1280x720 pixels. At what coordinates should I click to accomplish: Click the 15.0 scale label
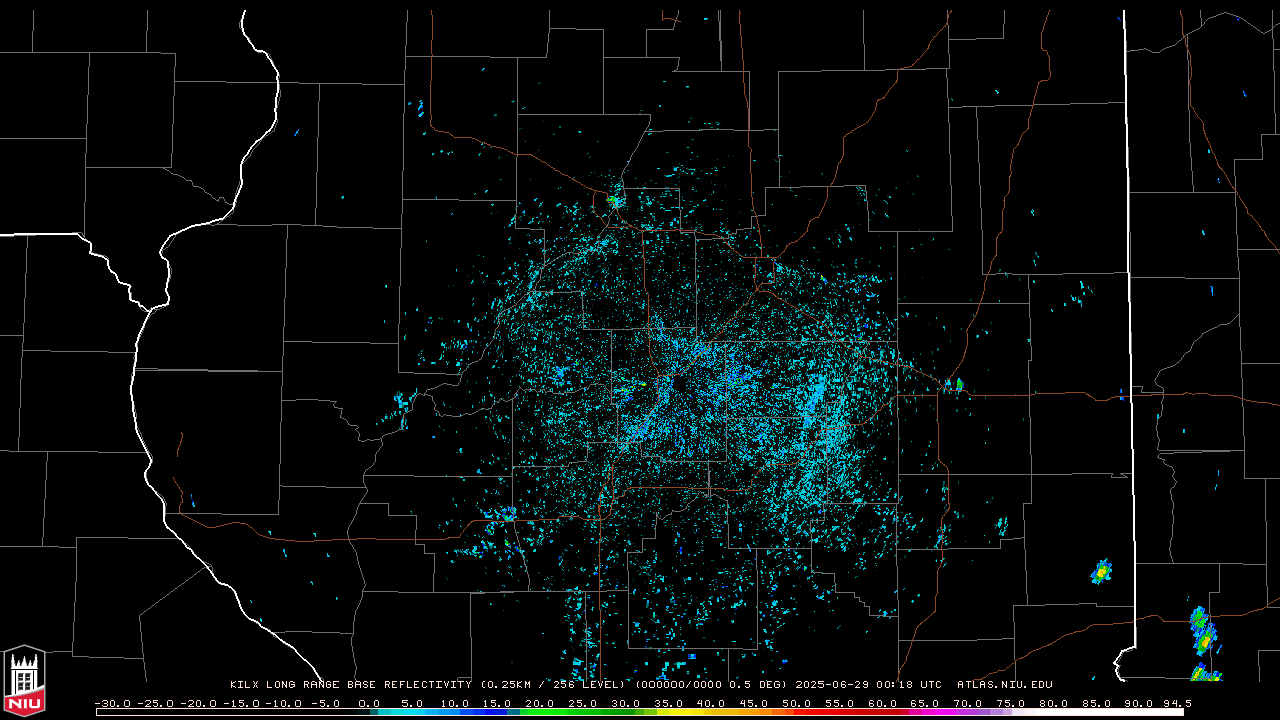[497, 704]
